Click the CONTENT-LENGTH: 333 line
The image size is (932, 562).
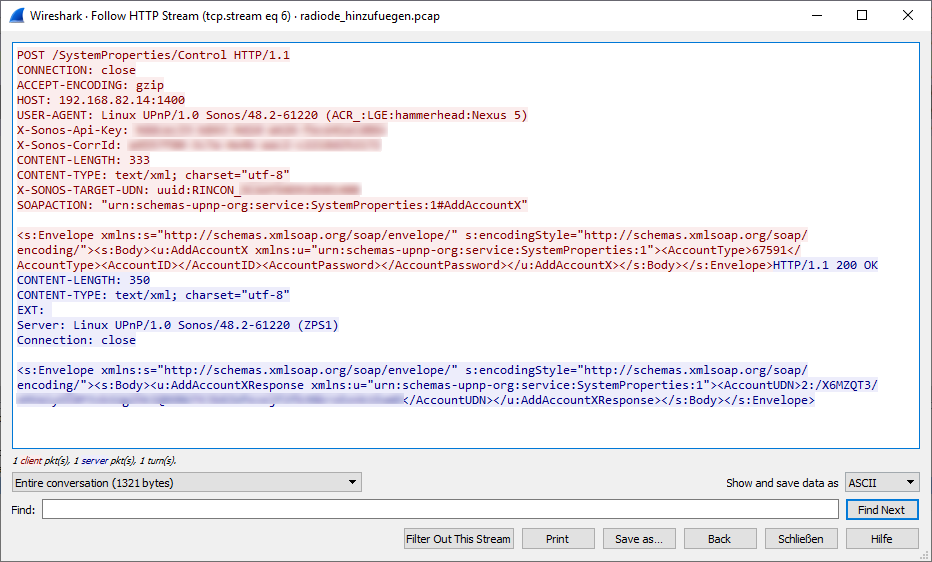coord(83,160)
